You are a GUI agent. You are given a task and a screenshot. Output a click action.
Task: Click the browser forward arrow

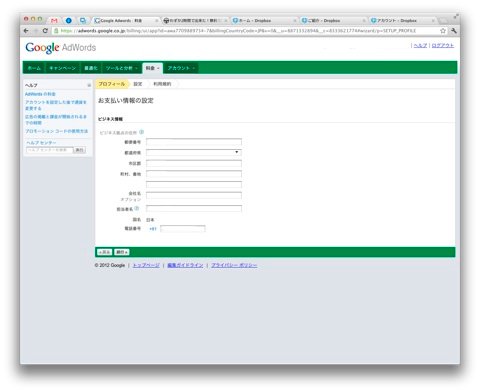[36, 31]
